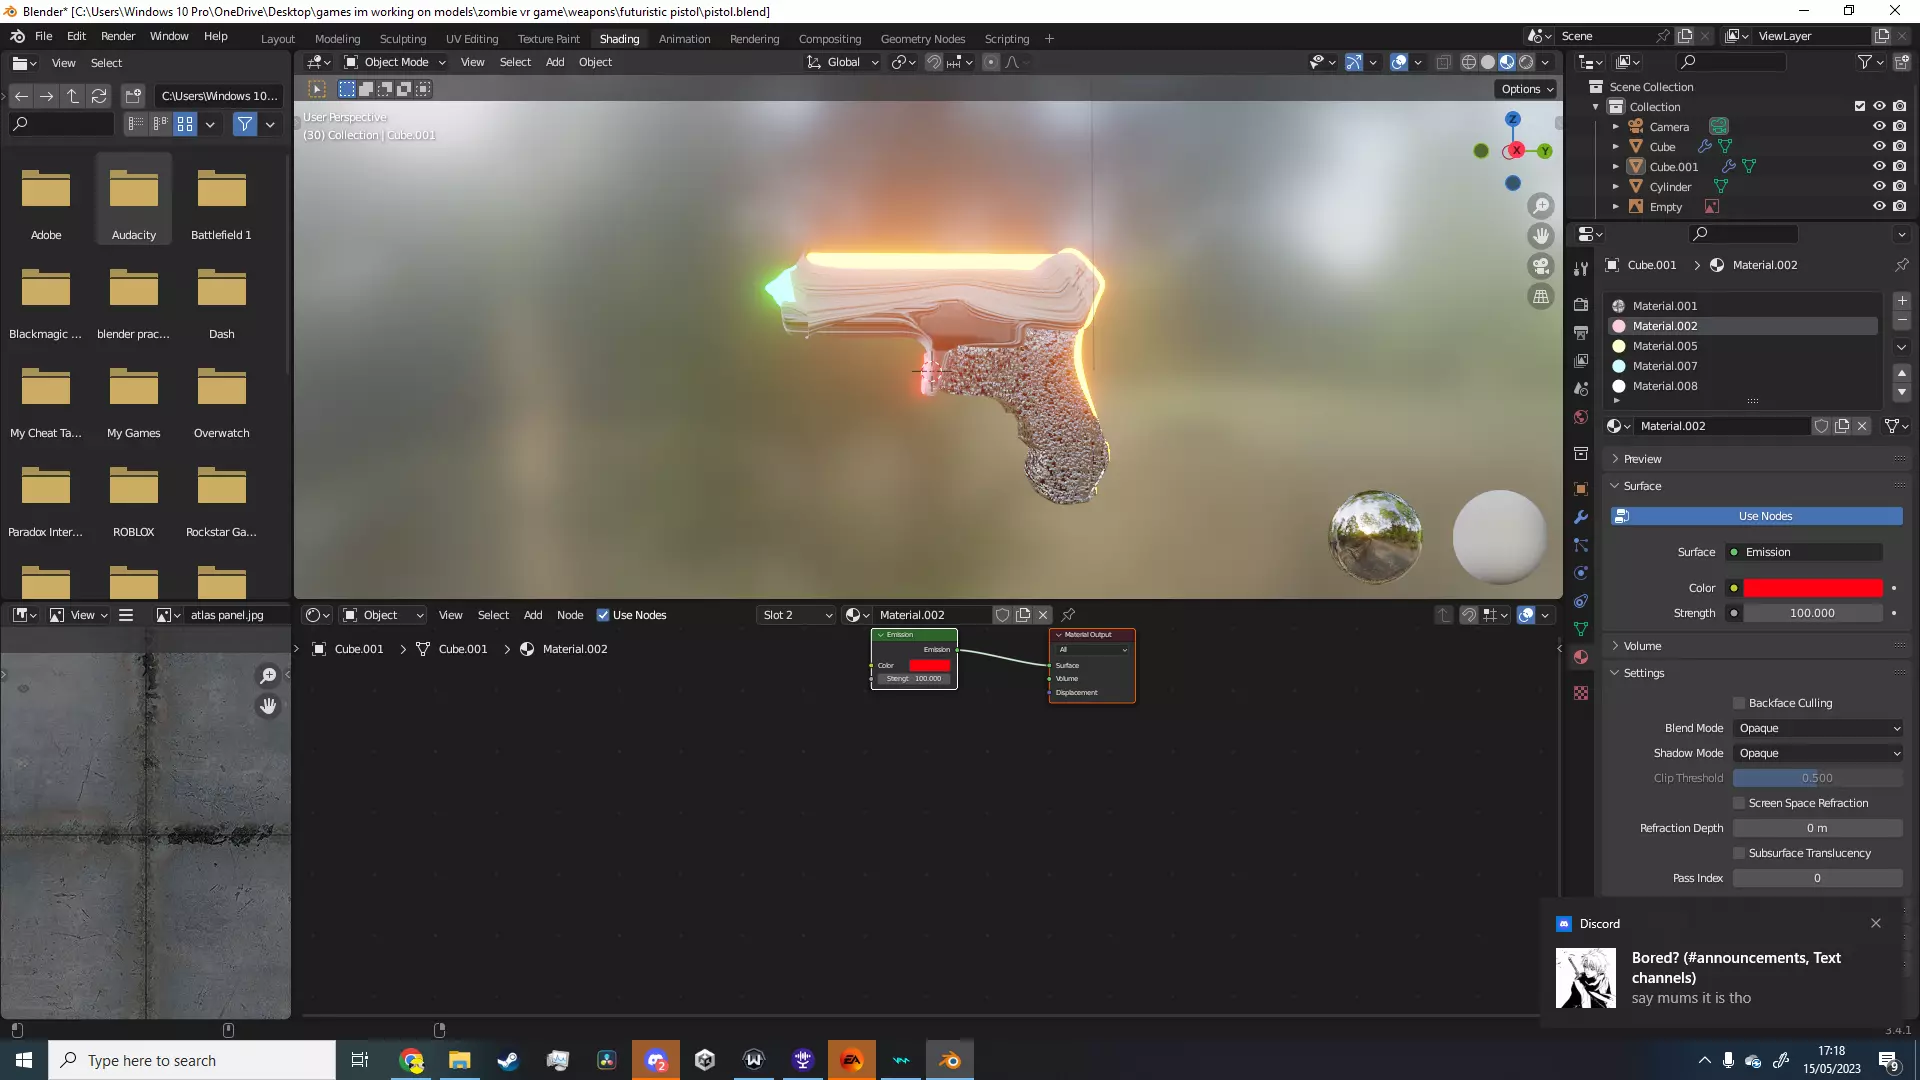
Task: Hide Camera object with eye icon
Action: pos(1879,126)
